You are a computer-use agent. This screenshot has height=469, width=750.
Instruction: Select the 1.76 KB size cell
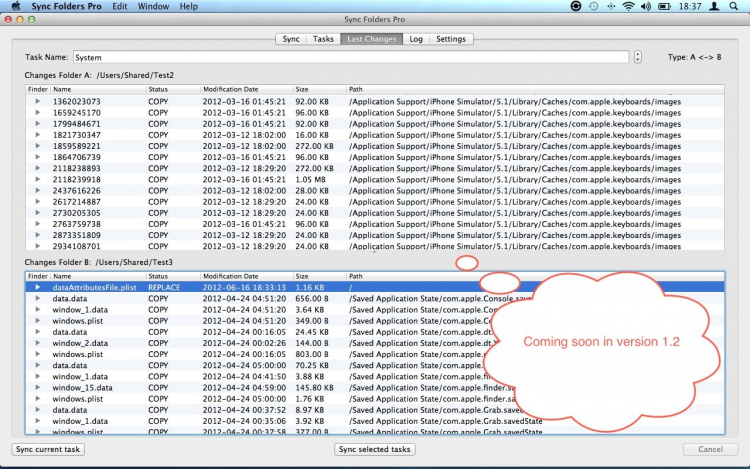point(309,399)
